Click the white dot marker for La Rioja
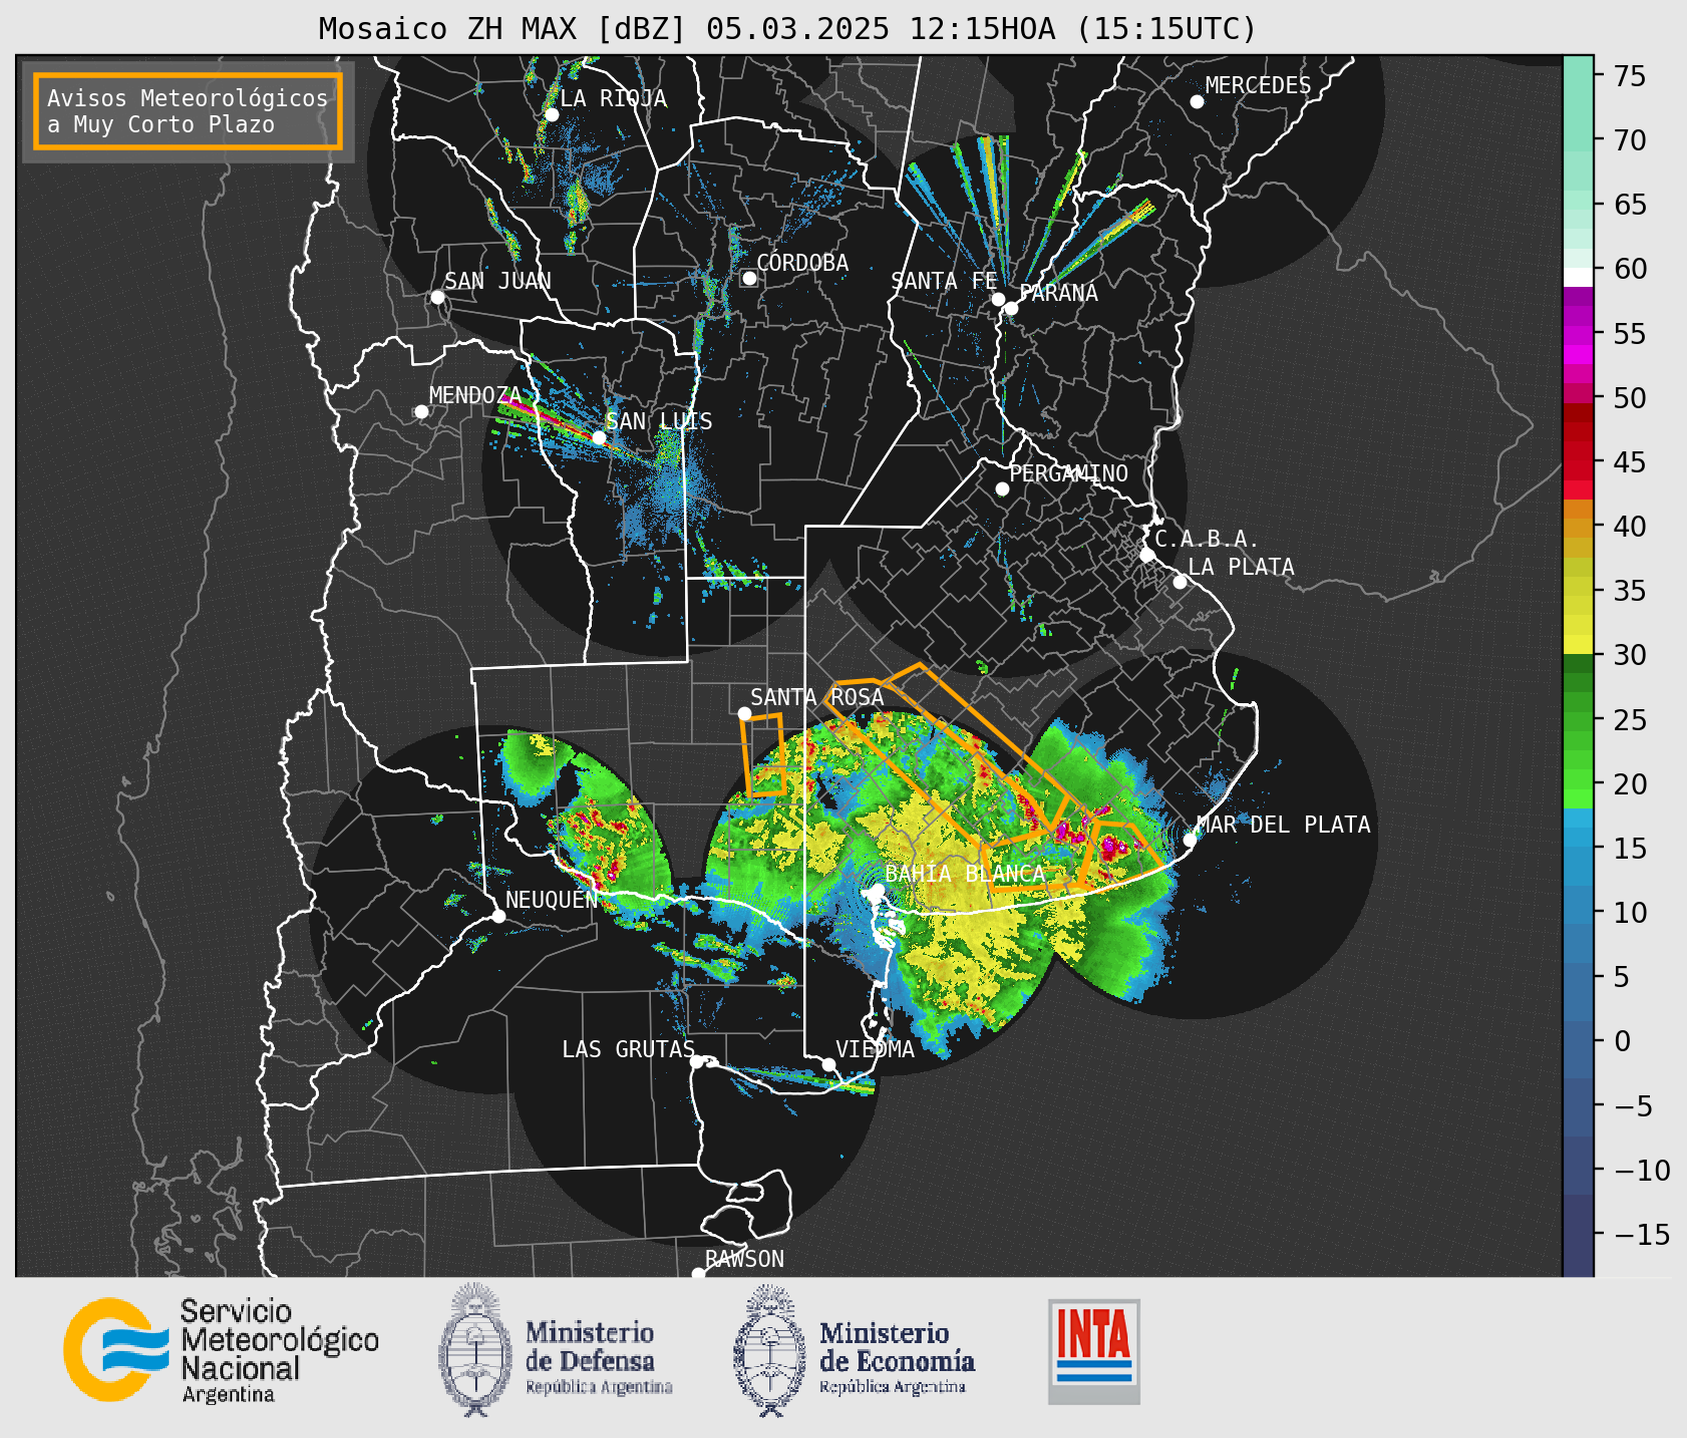This screenshot has height=1438, width=1687. (551, 115)
